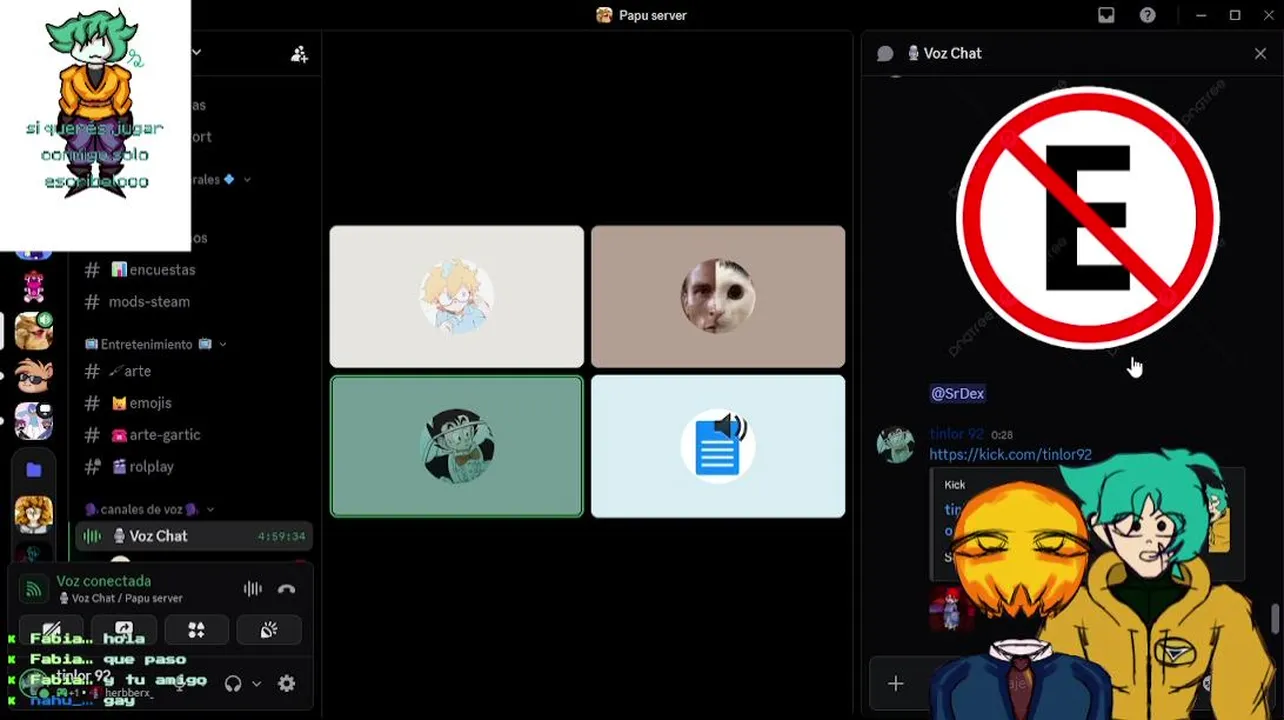1284x720 pixels.
Task: Toggle noise suppression waveform icon
Action: tap(252, 589)
